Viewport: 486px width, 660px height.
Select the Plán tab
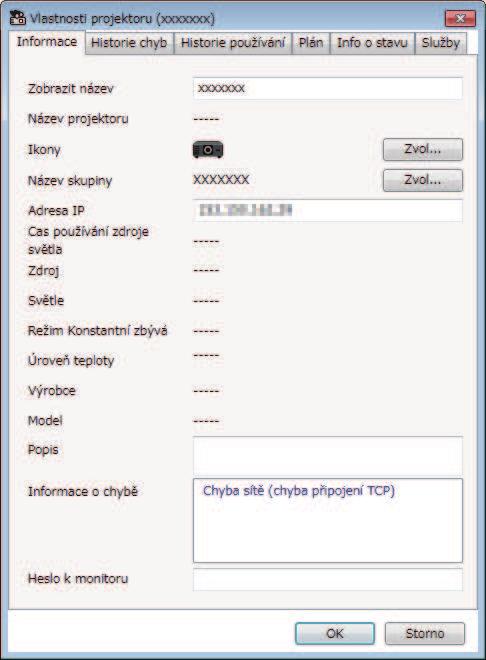tap(311, 43)
